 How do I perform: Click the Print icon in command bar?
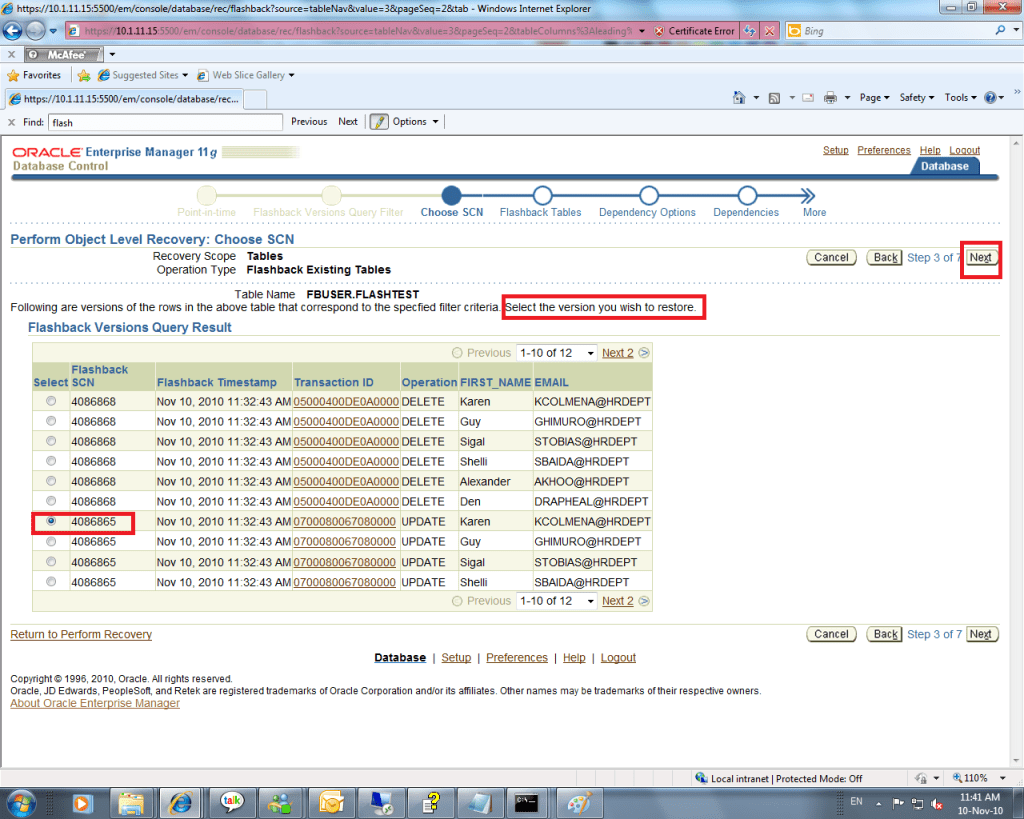tap(831, 98)
